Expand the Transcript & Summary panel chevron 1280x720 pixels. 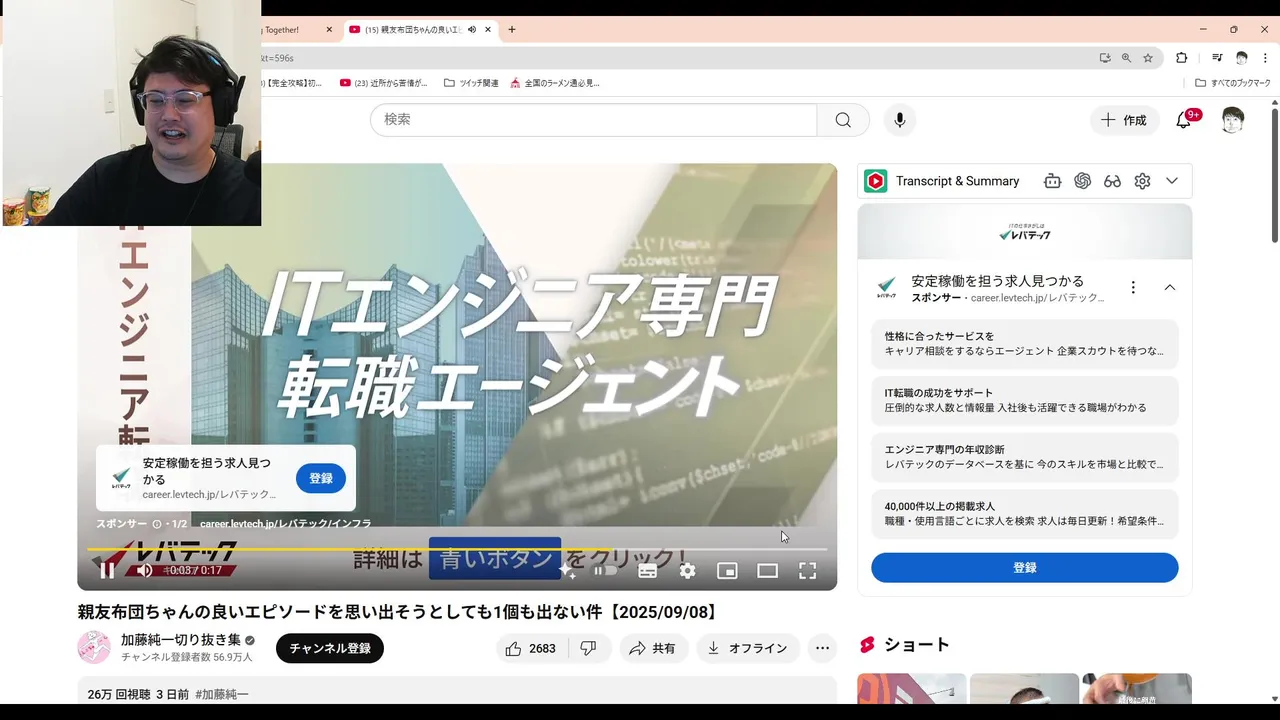pyautogui.click(x=1172, y=181)
